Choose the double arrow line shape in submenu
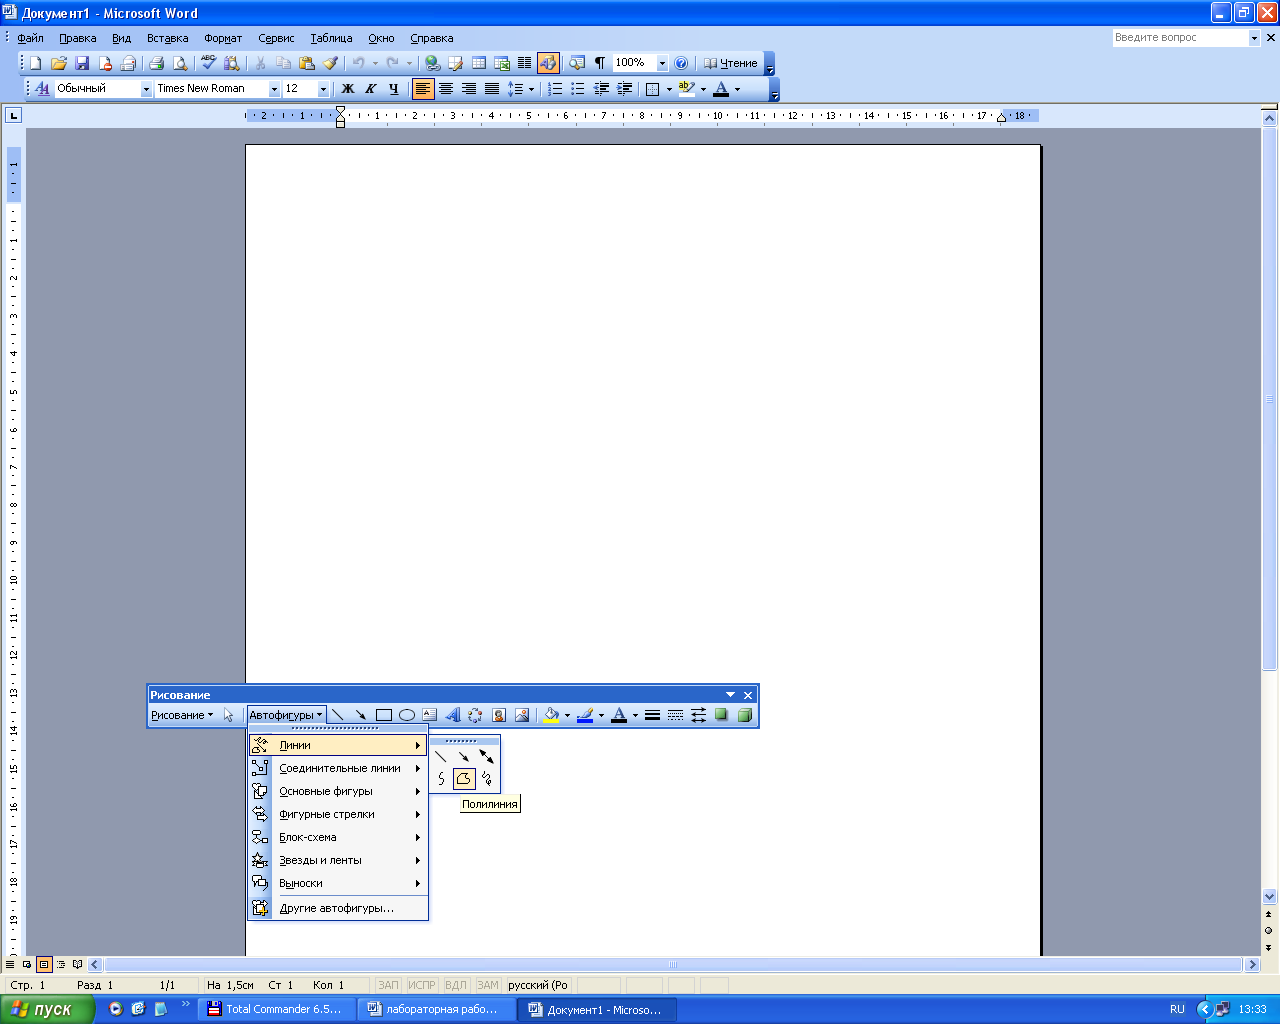The height and width of the screenshot is (1024, 1280). pos(487,757)
